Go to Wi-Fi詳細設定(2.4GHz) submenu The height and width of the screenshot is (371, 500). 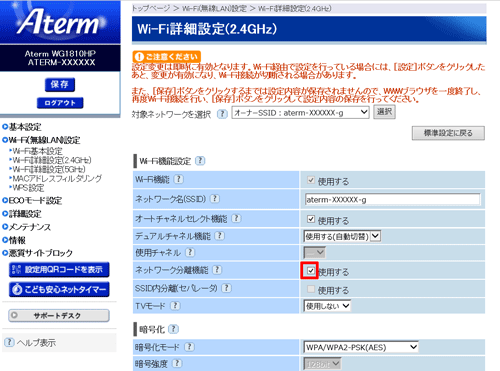pos(52,160)
